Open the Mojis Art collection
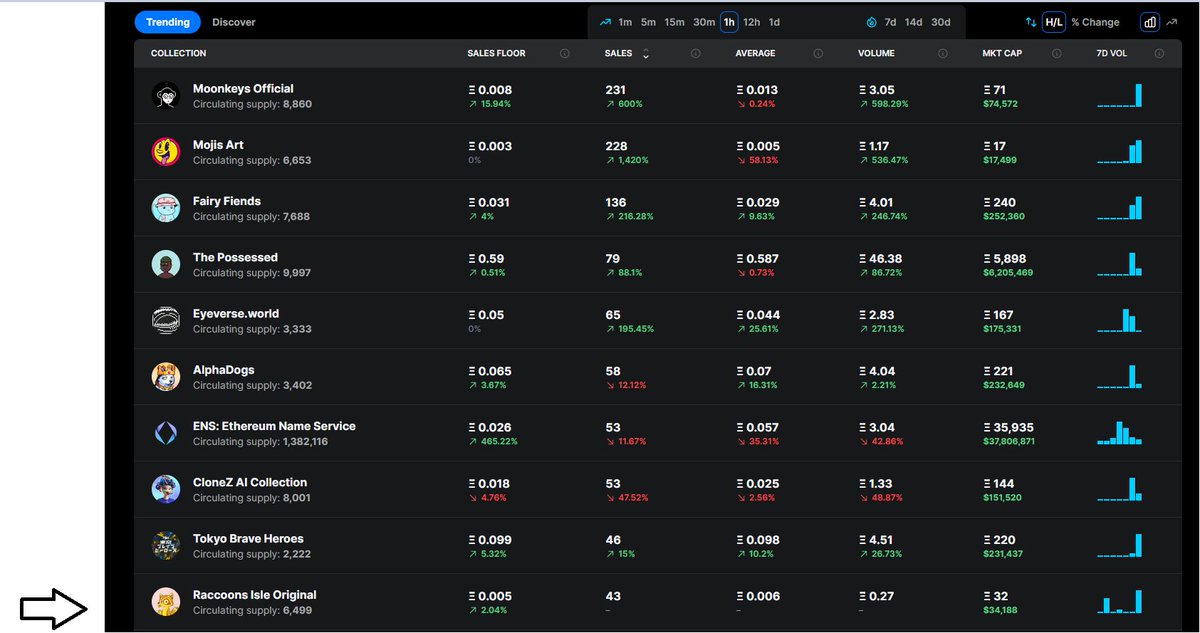The width and height of the screenshot is (1200, 633). 218,145
